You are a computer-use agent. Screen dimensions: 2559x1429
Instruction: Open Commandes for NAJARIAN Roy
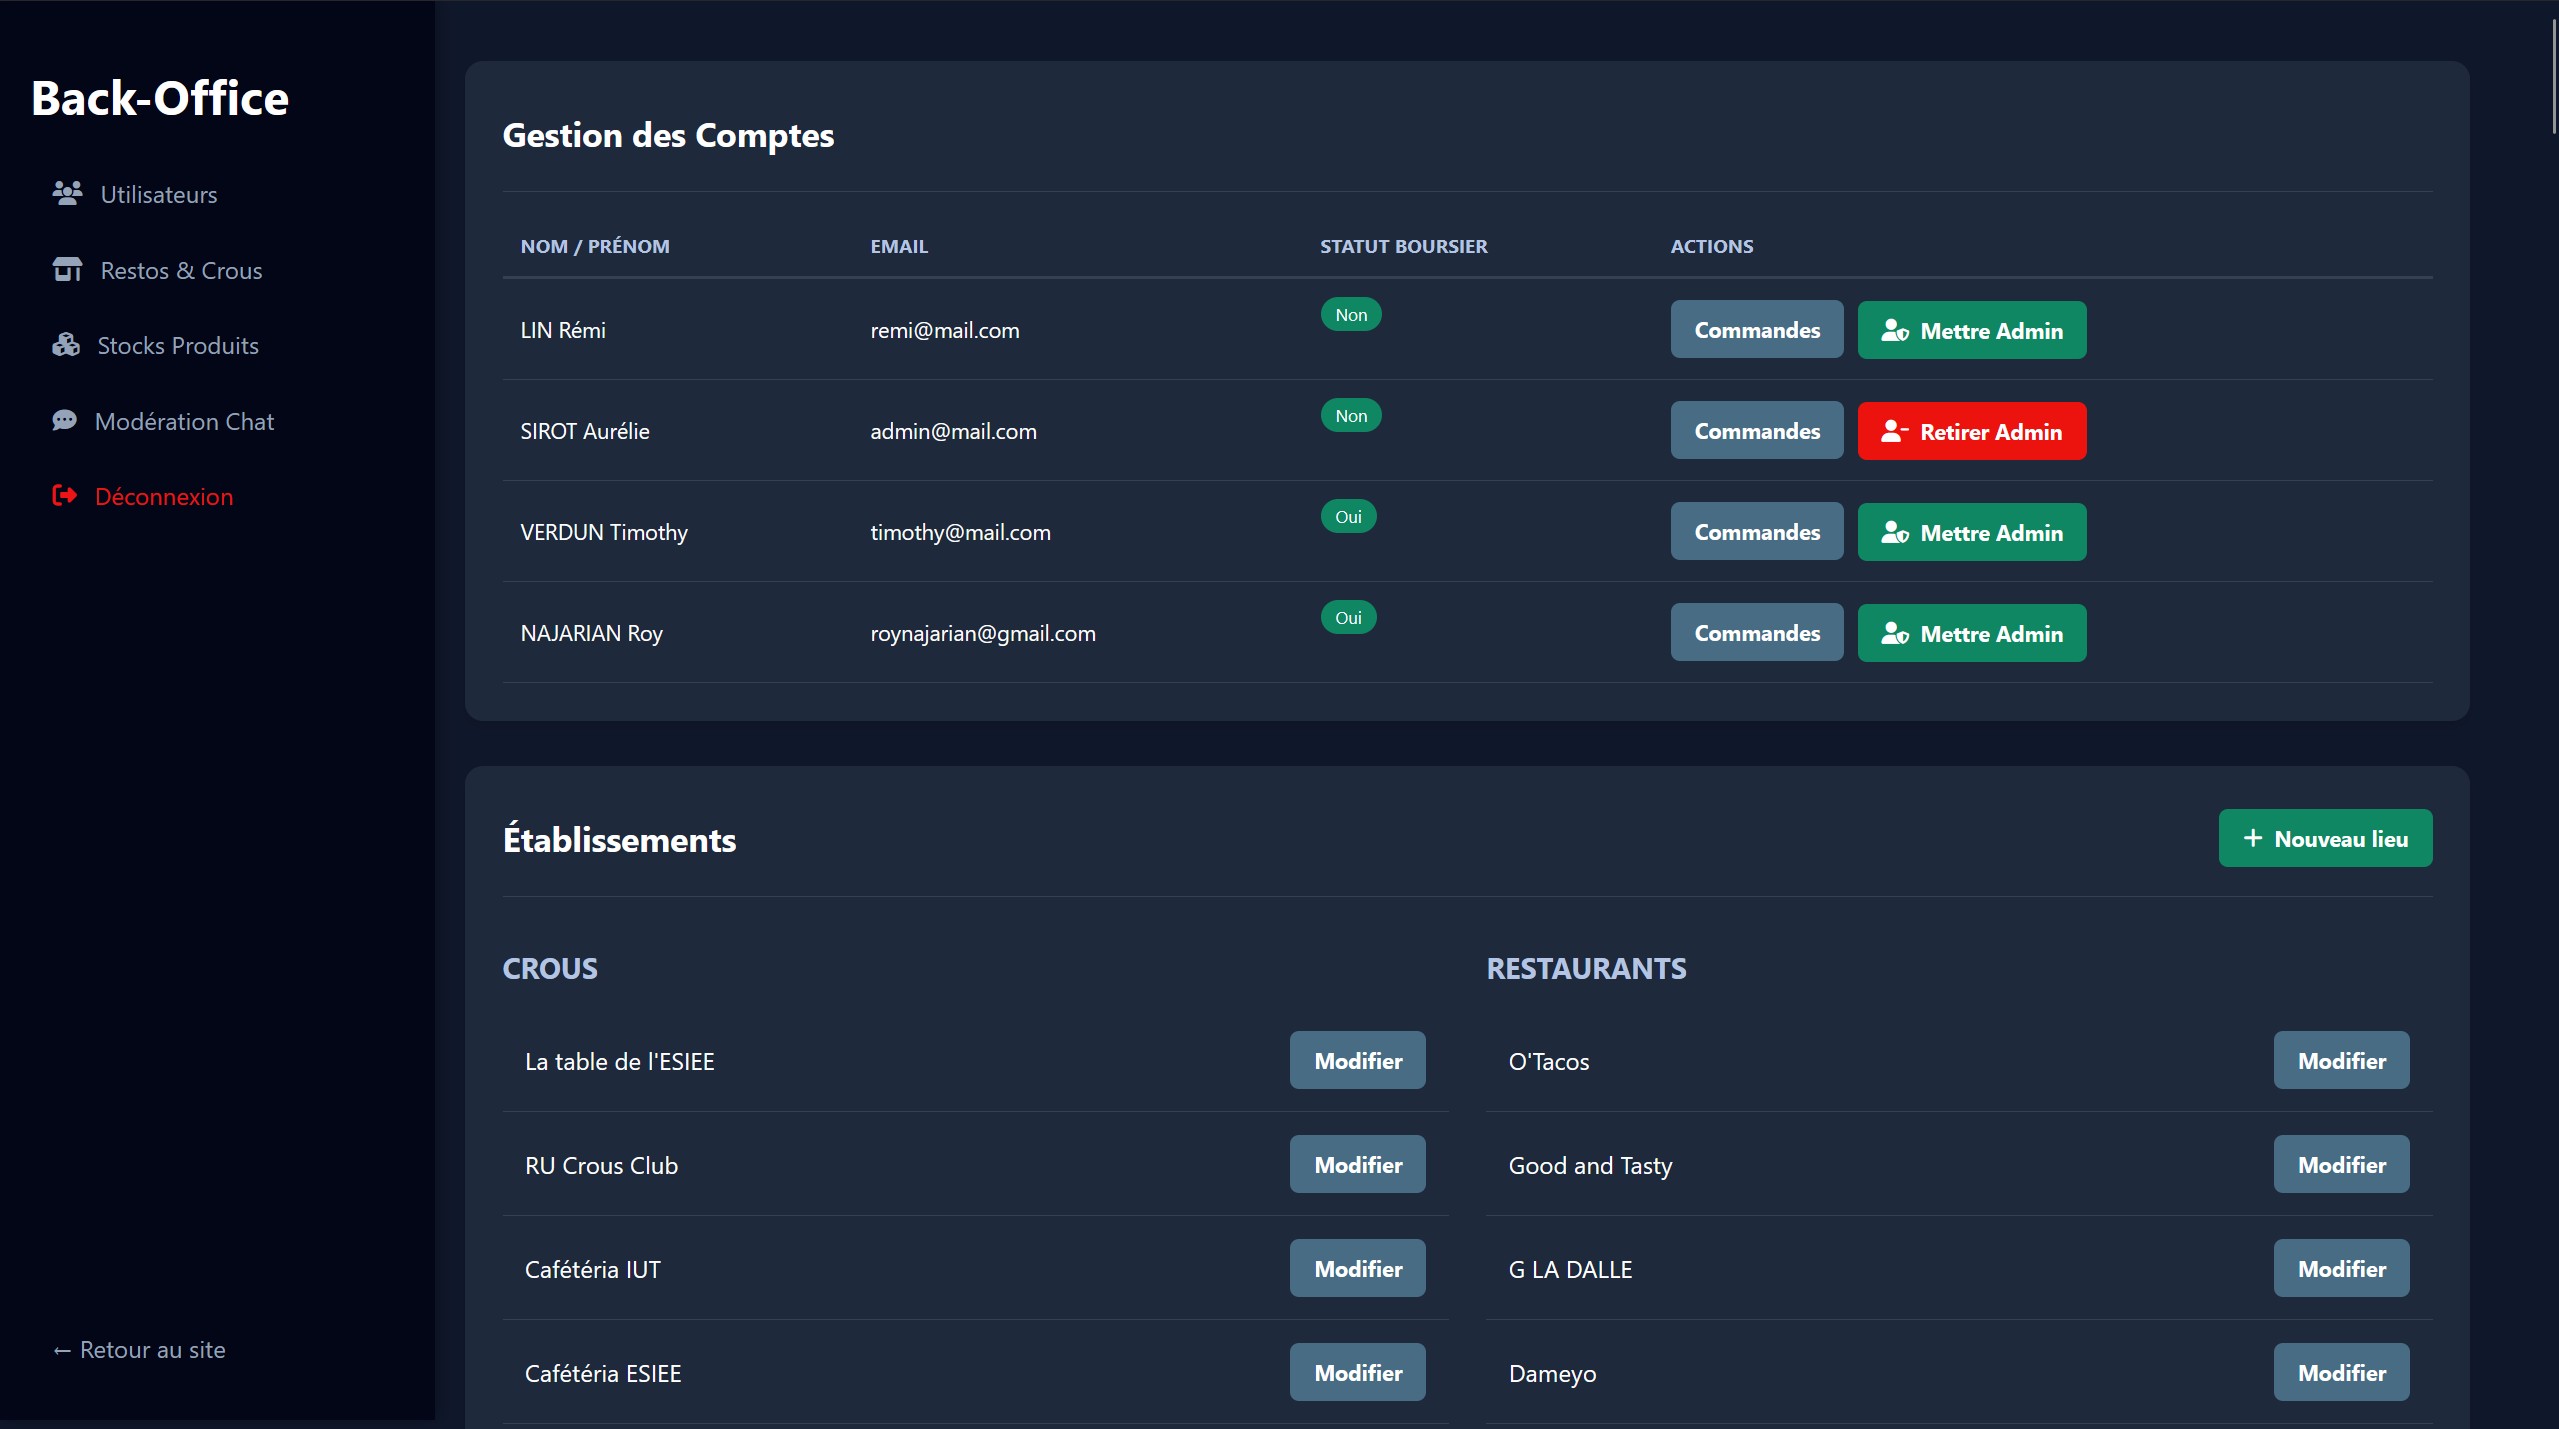click(x=1757, y=633)
